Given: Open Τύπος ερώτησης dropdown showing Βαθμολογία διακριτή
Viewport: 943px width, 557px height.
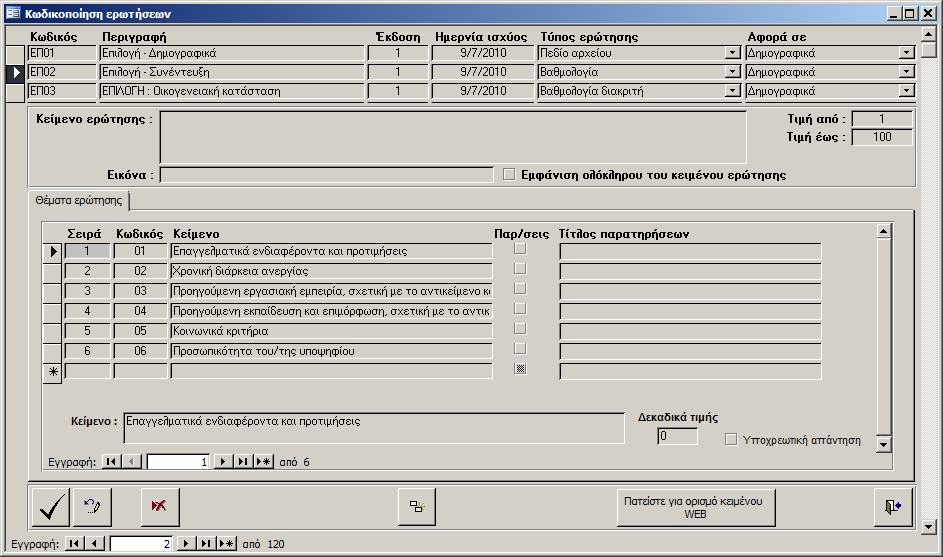Looking at the screenshot, I should [732, 91].
